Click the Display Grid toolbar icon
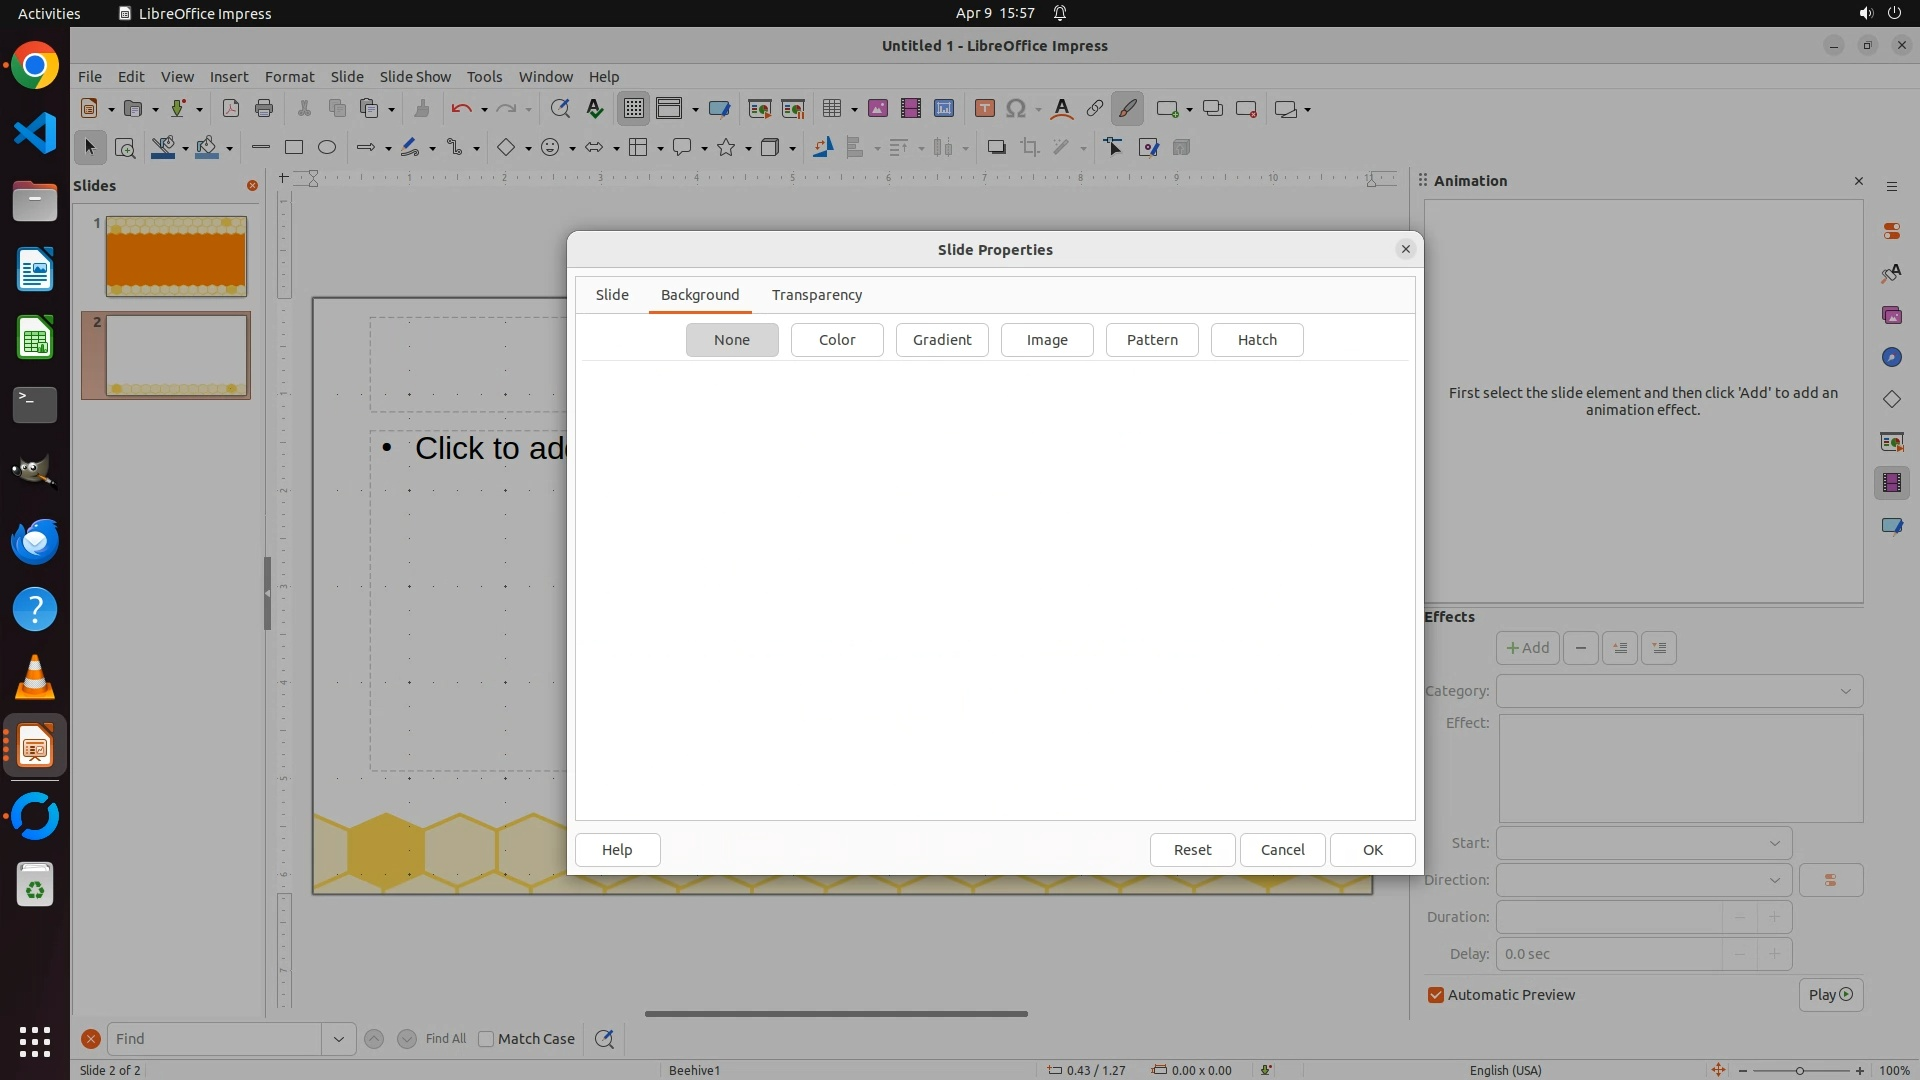 tap(634, 109)
